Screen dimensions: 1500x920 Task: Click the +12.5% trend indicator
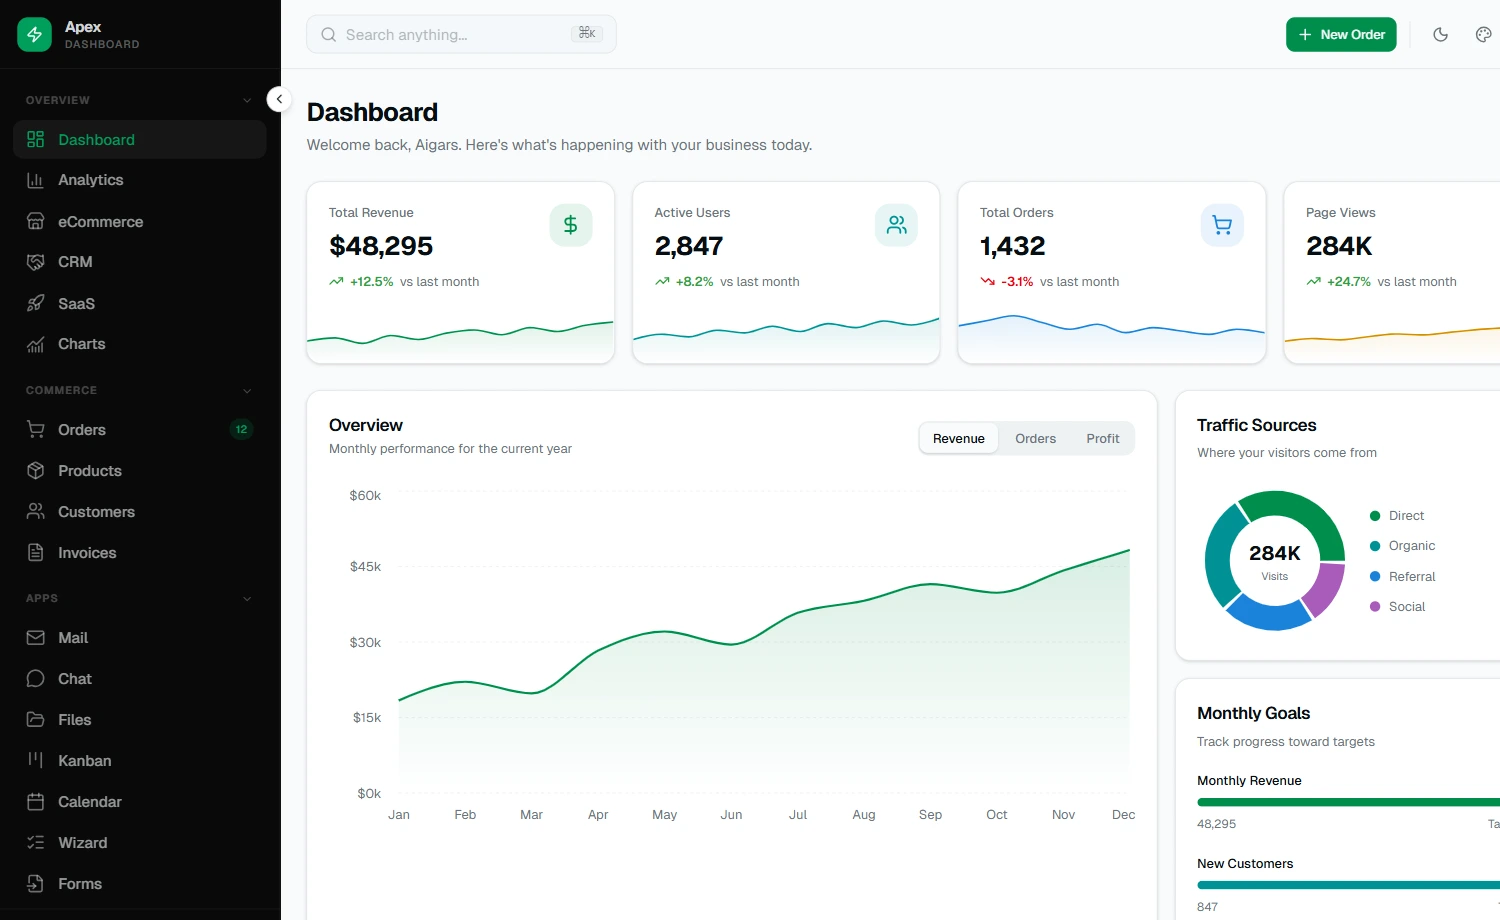361,282
